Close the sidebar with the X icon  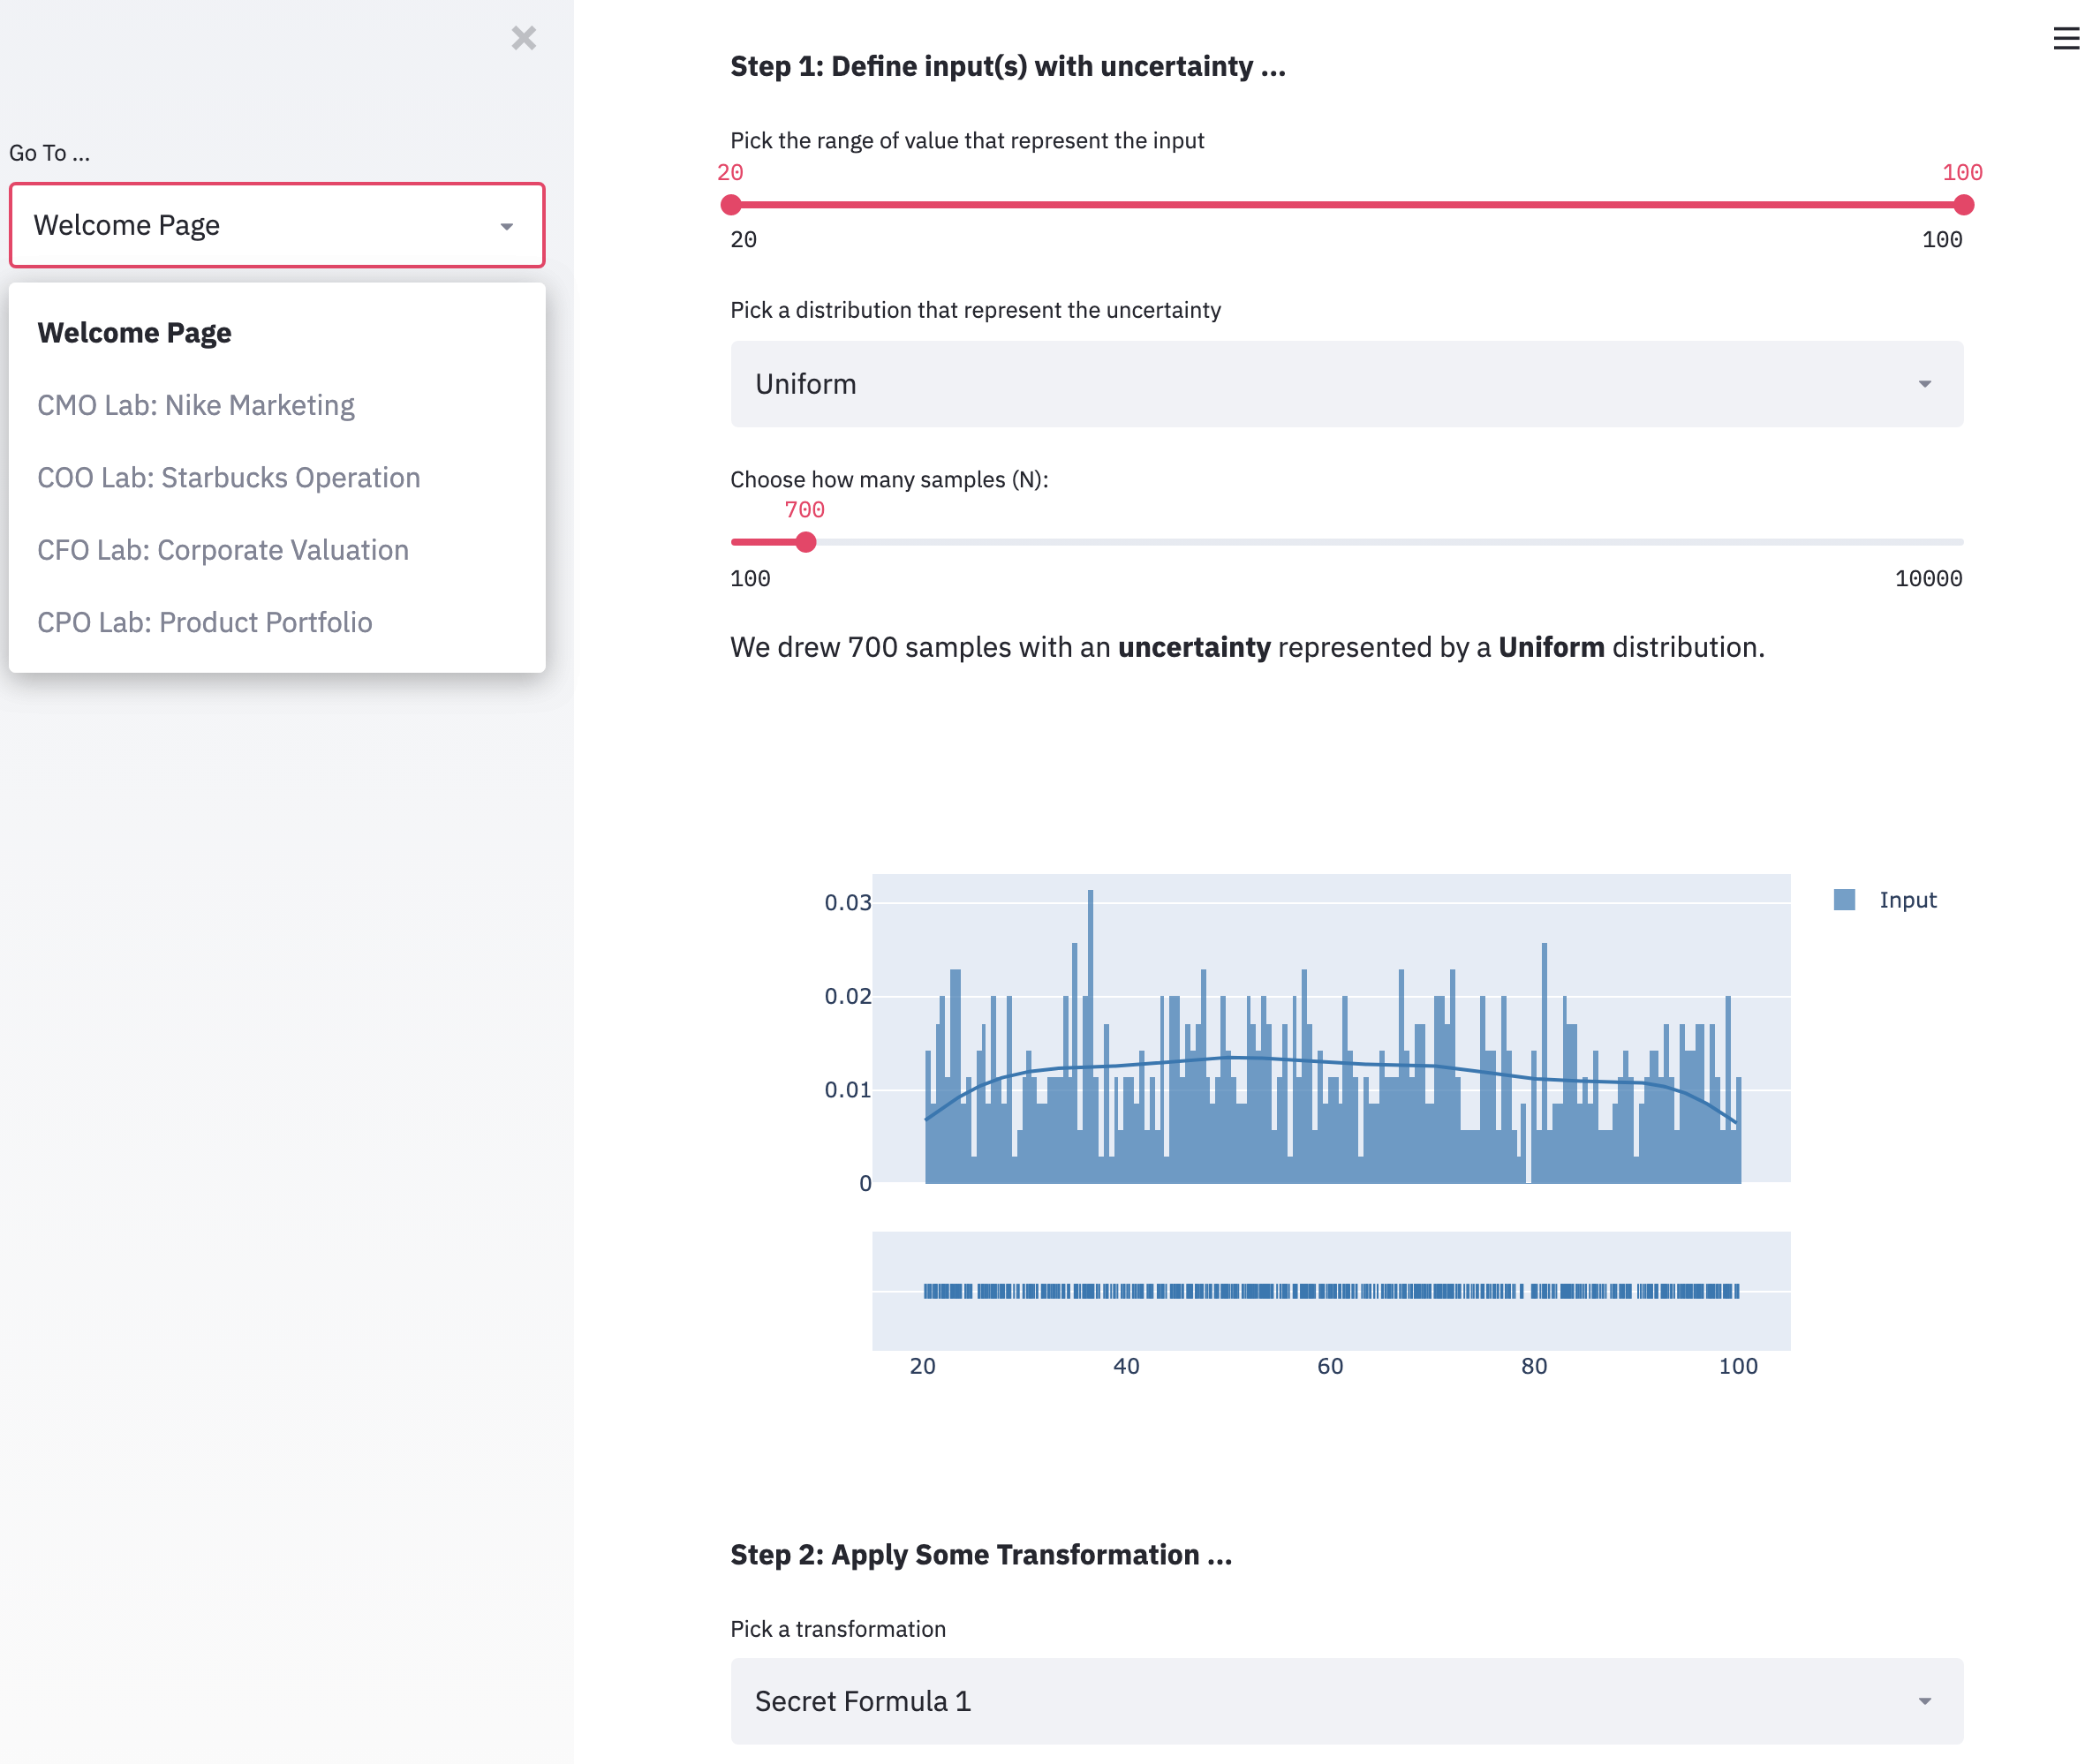(x=523, y=38)
